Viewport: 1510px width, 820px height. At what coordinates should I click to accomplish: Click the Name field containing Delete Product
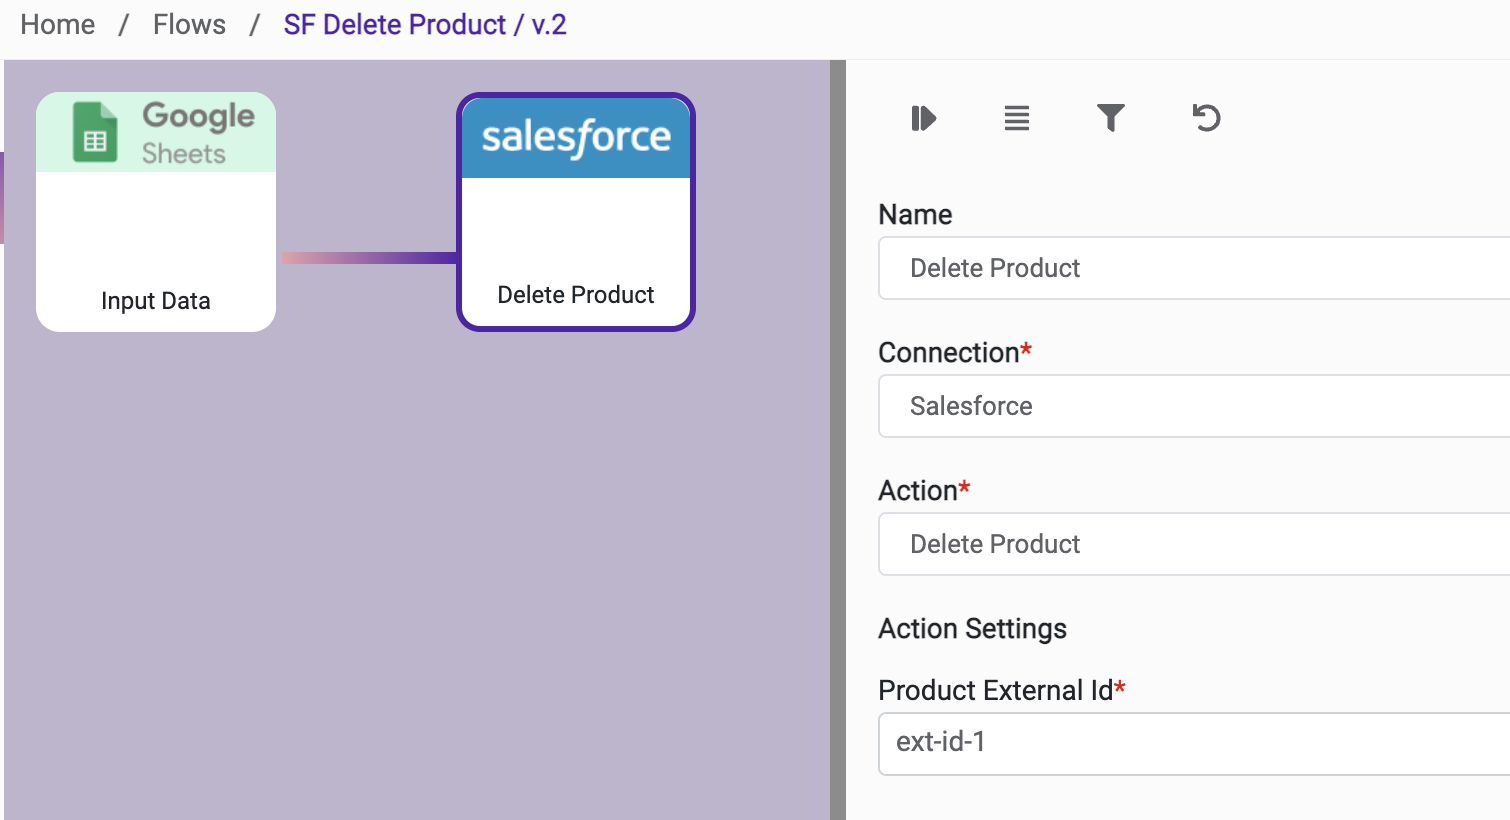[1190, 268]
